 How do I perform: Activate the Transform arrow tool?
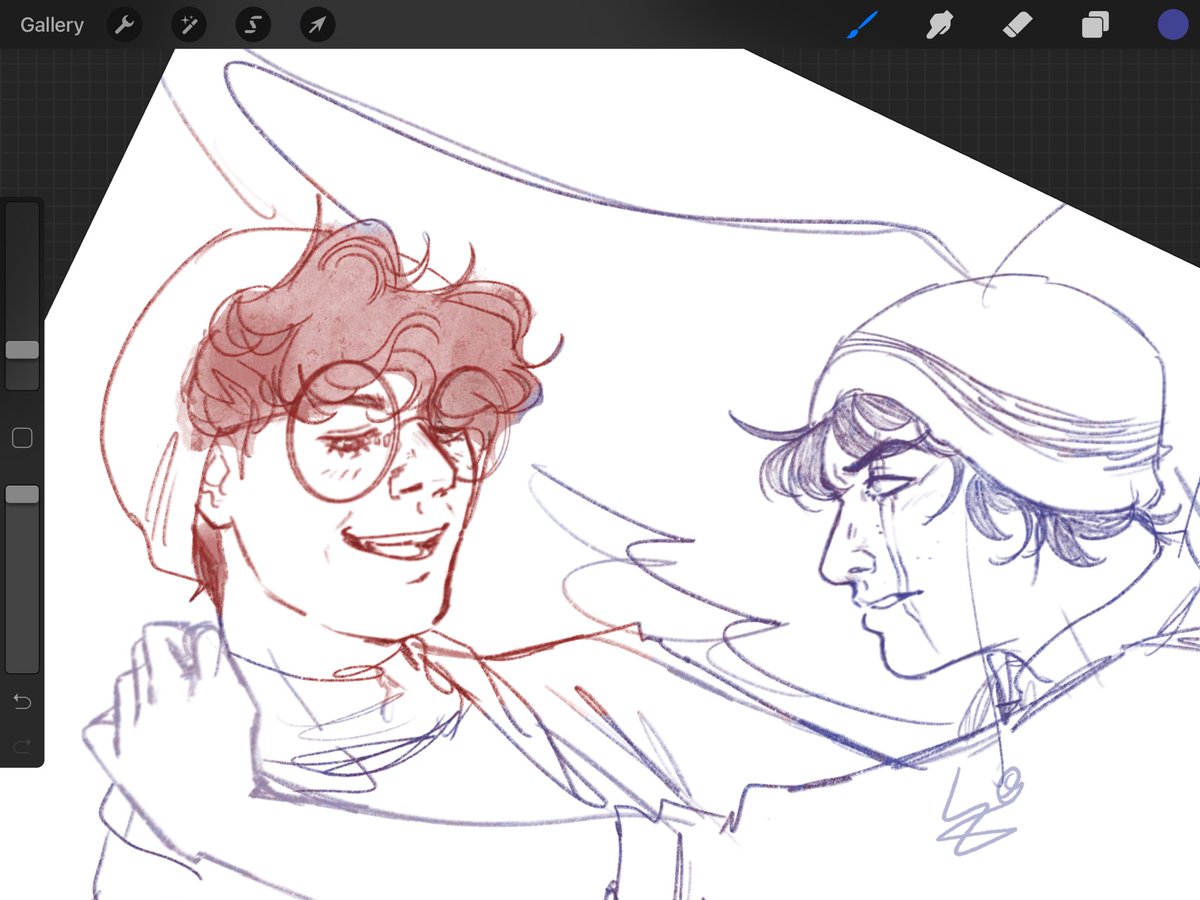(317, 25)
